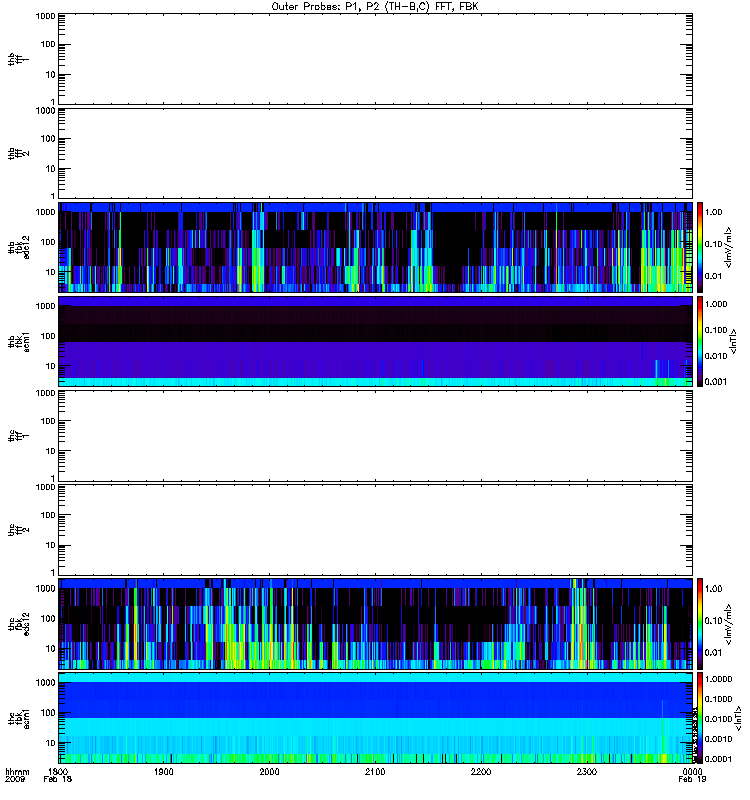Click the "Feb 18" date label
Screen dimensions: 750x800
tap(58, 780)
